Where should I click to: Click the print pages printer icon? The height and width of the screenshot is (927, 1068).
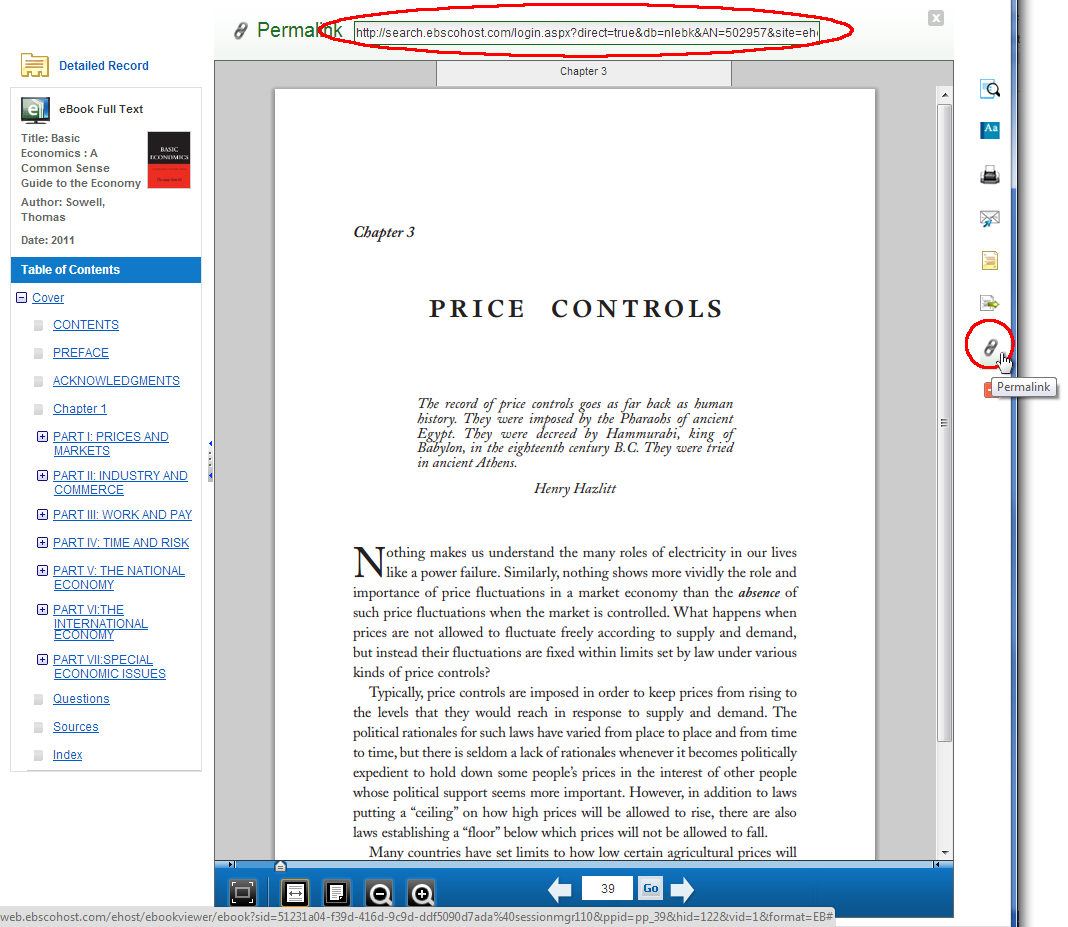pos(990,175)
